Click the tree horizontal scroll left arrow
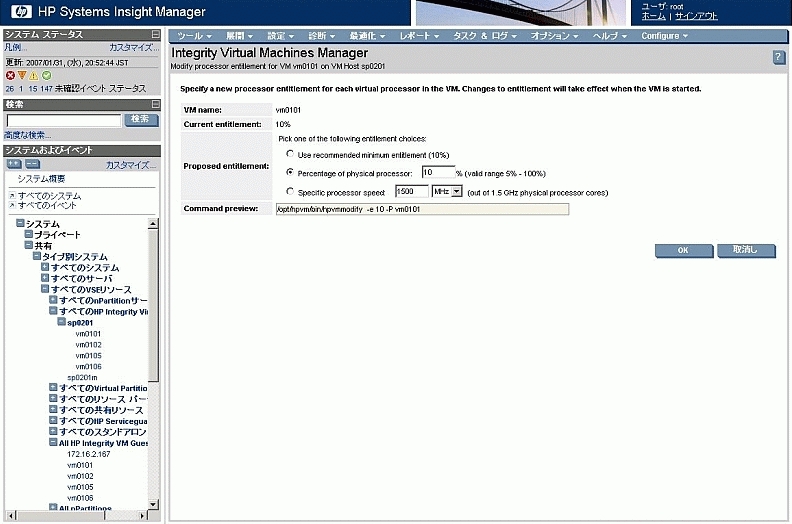The height and width of the screenshot is (524, 792). (12, 516)
